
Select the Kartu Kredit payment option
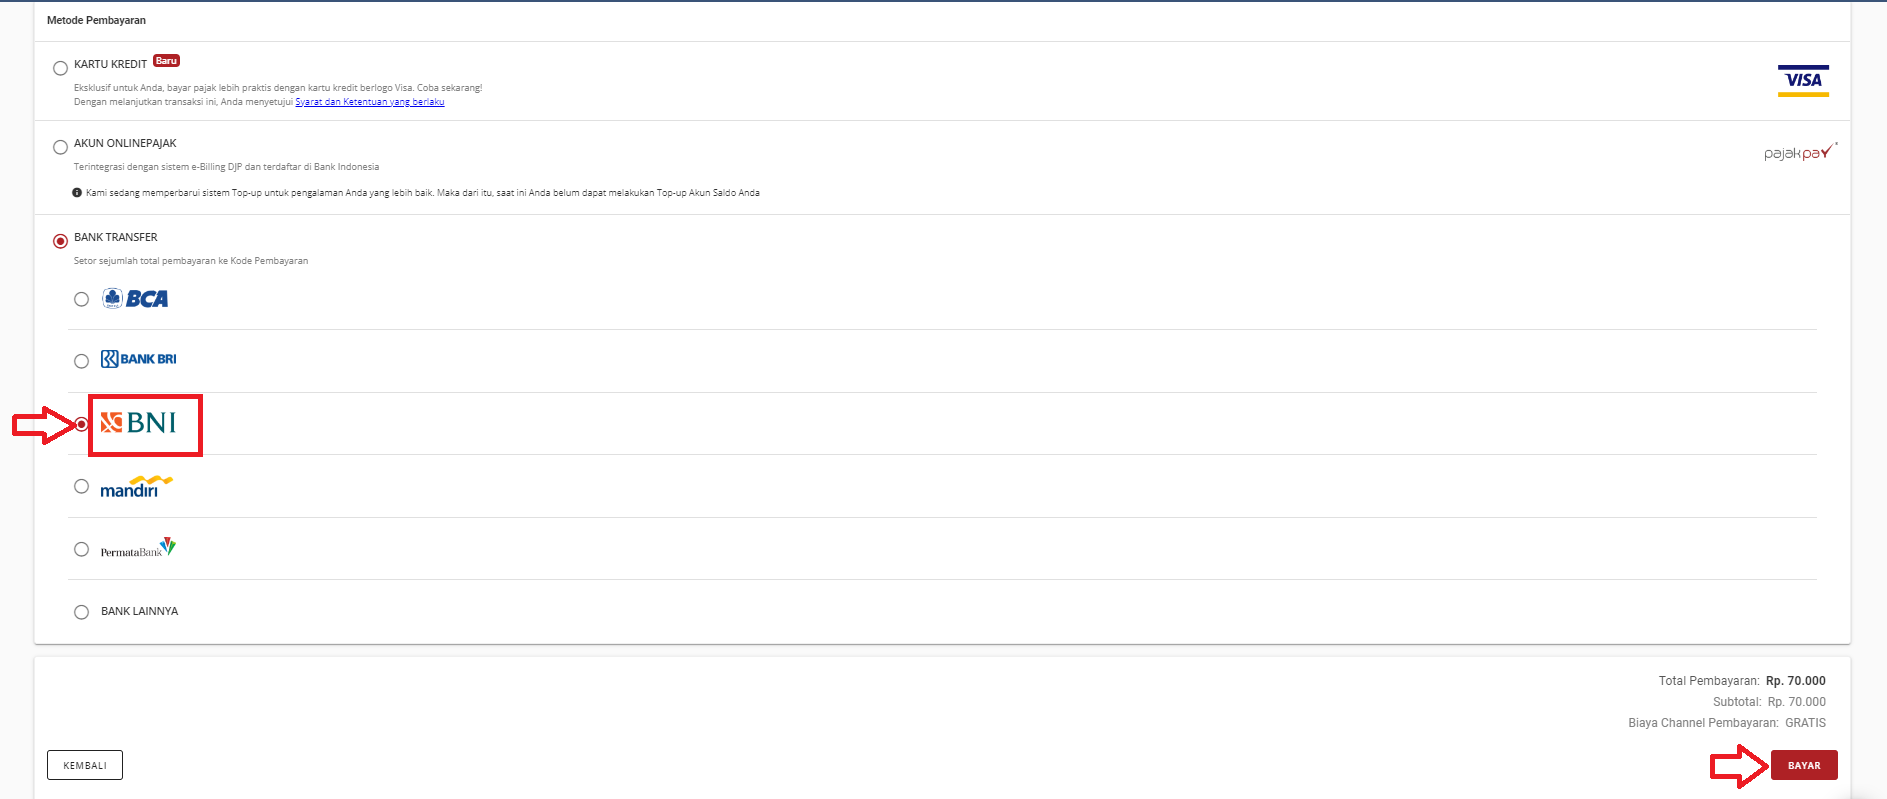pyautogui.click(x=60, y=68)
